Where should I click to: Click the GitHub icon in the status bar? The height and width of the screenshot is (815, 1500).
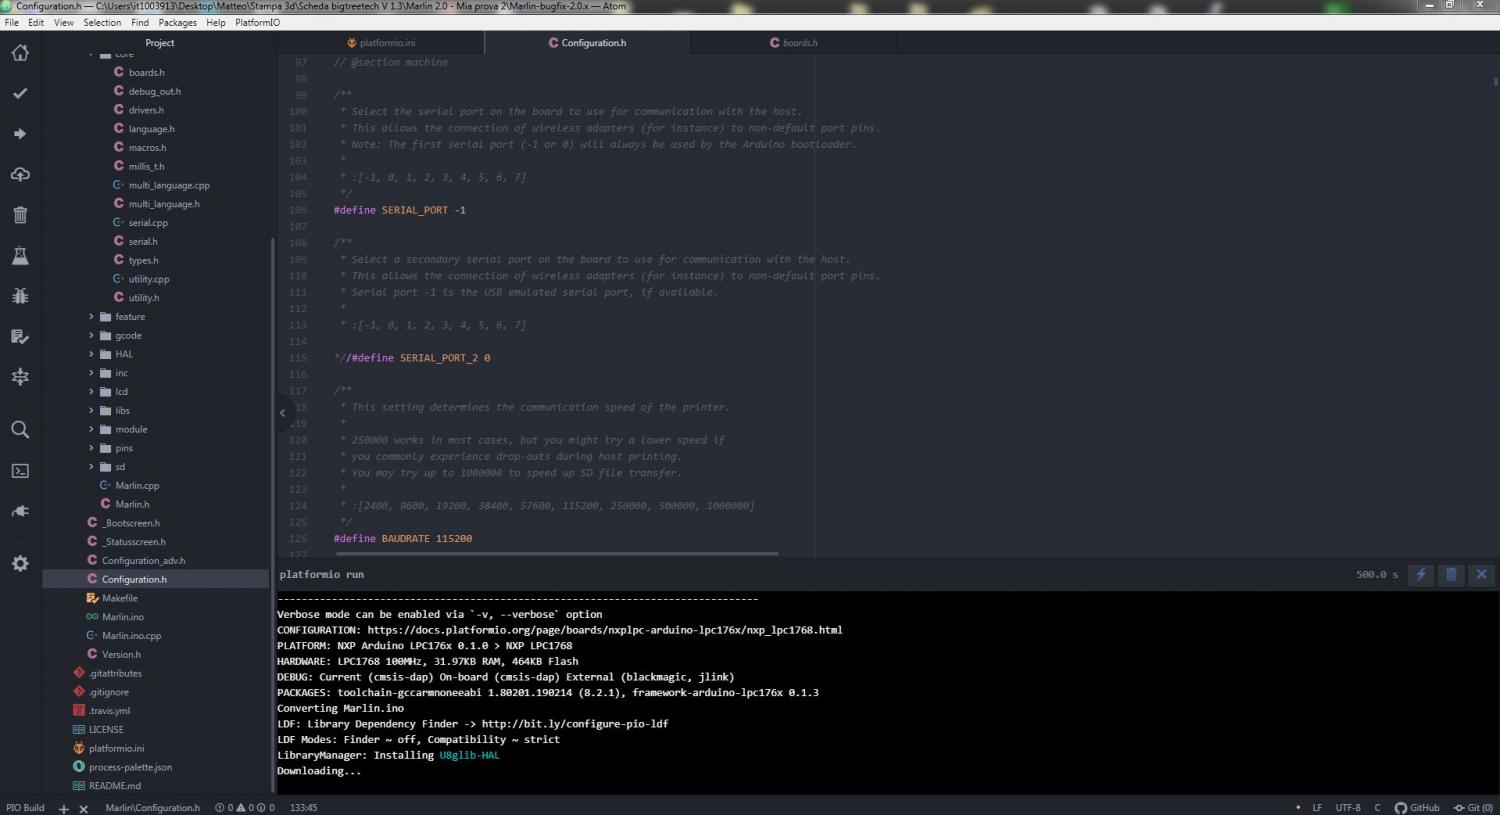point(1417,808)
